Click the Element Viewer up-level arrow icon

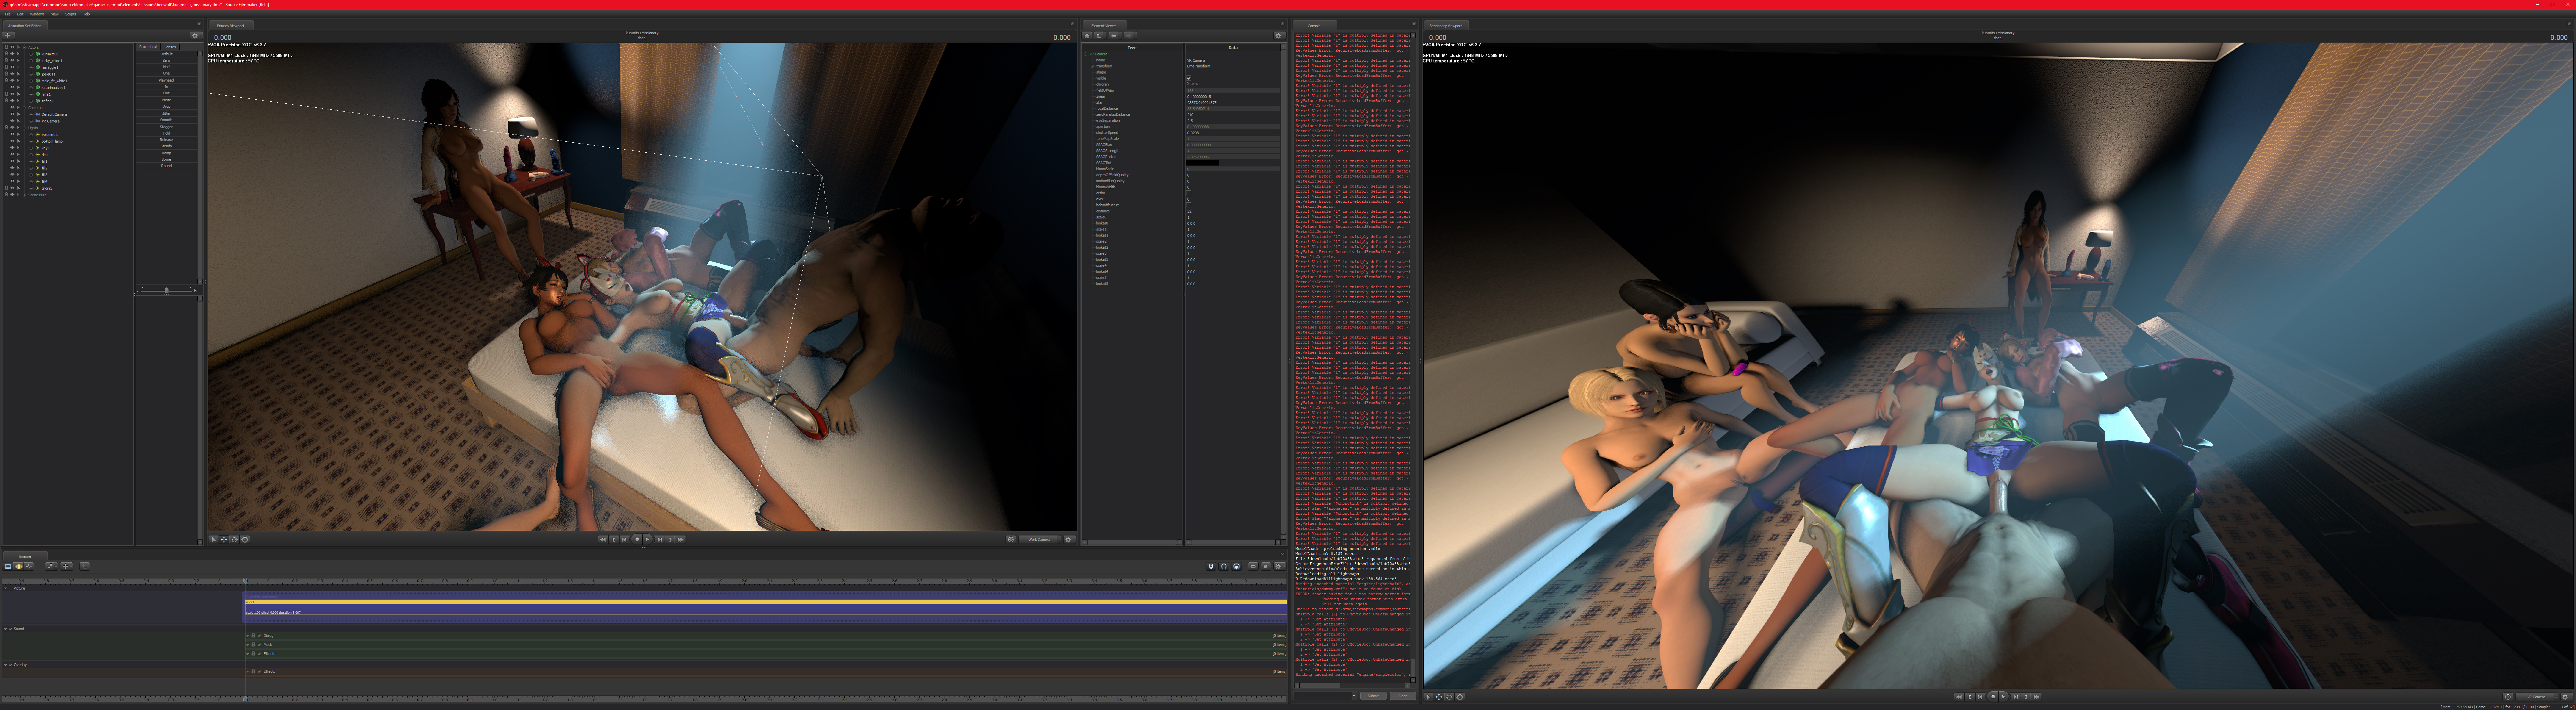point(1100,35)
